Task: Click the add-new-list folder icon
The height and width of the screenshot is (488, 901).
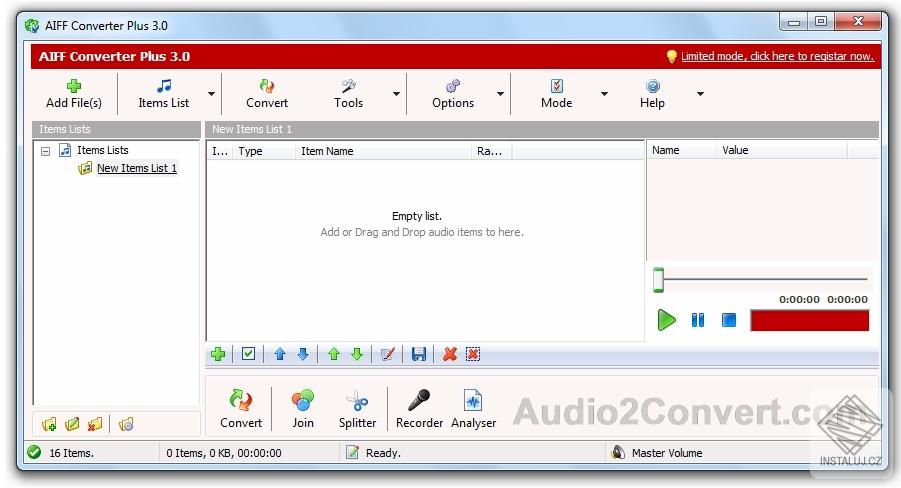Action: [x=49, y=424]
